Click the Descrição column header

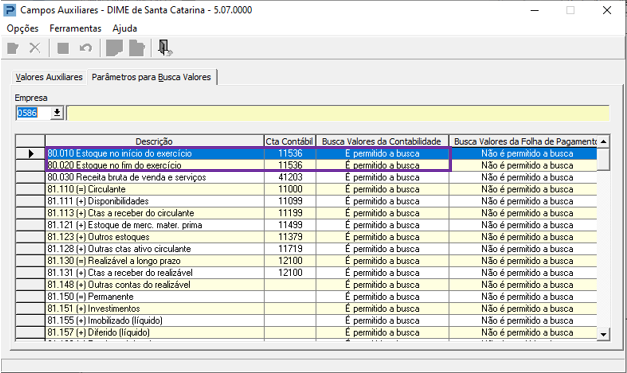(154, 141)
